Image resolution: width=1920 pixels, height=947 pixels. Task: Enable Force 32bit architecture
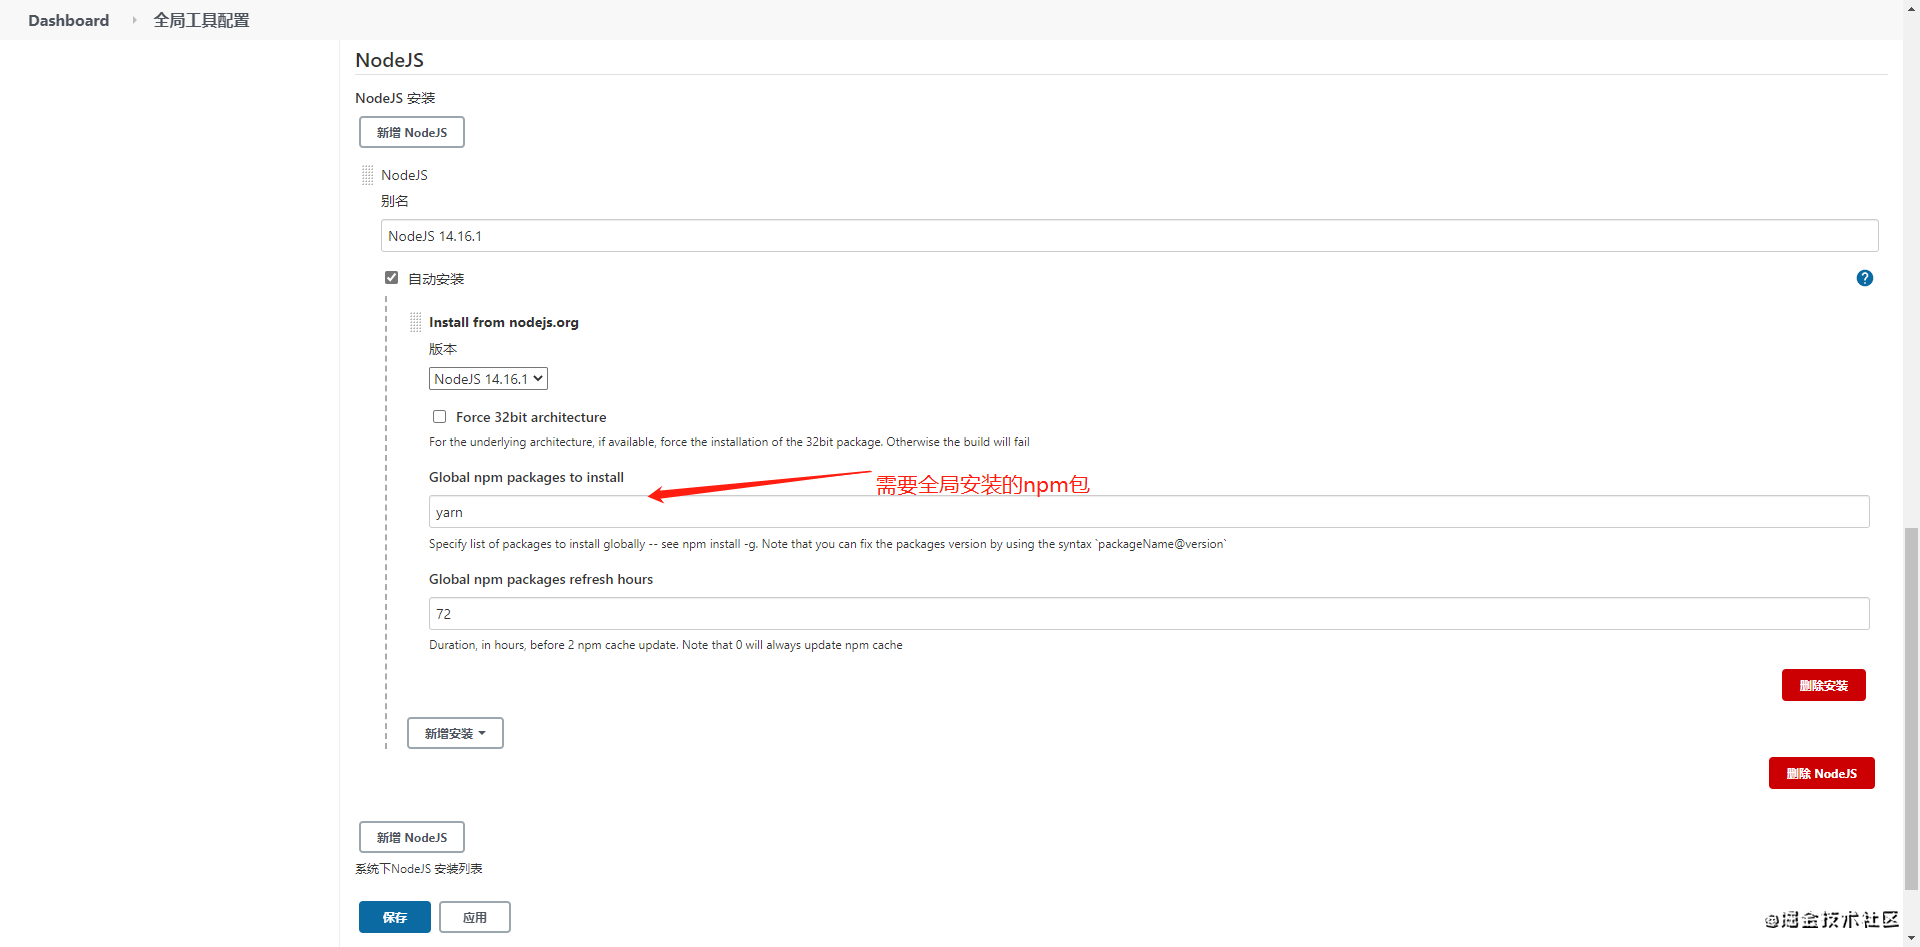(439, 417)
